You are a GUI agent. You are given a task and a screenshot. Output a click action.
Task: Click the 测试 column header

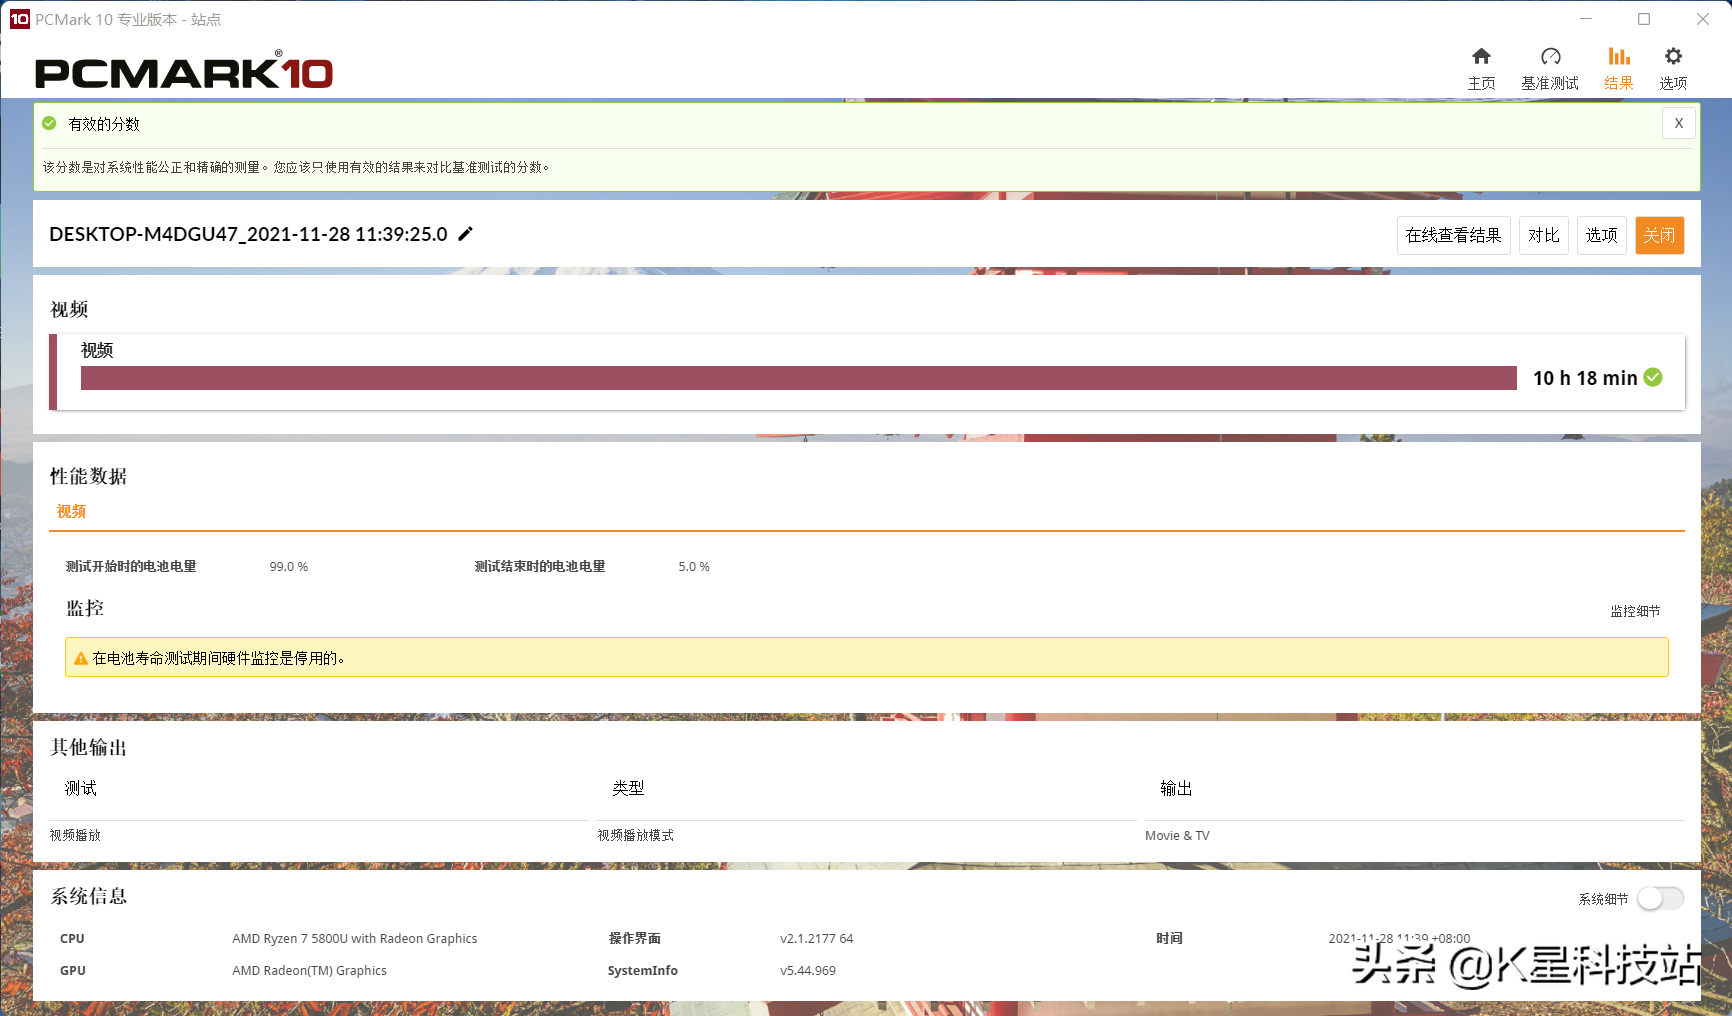81,788
